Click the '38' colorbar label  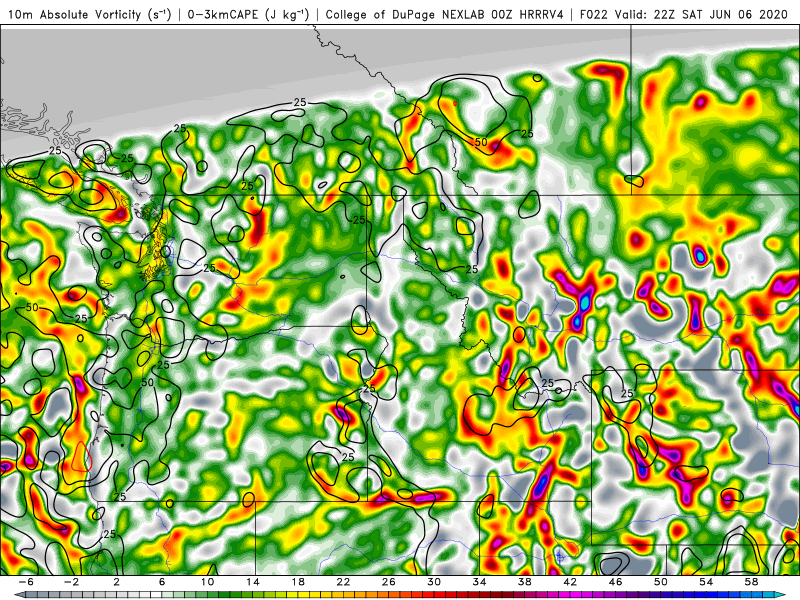pyautogui.click(x=525, y=582)
